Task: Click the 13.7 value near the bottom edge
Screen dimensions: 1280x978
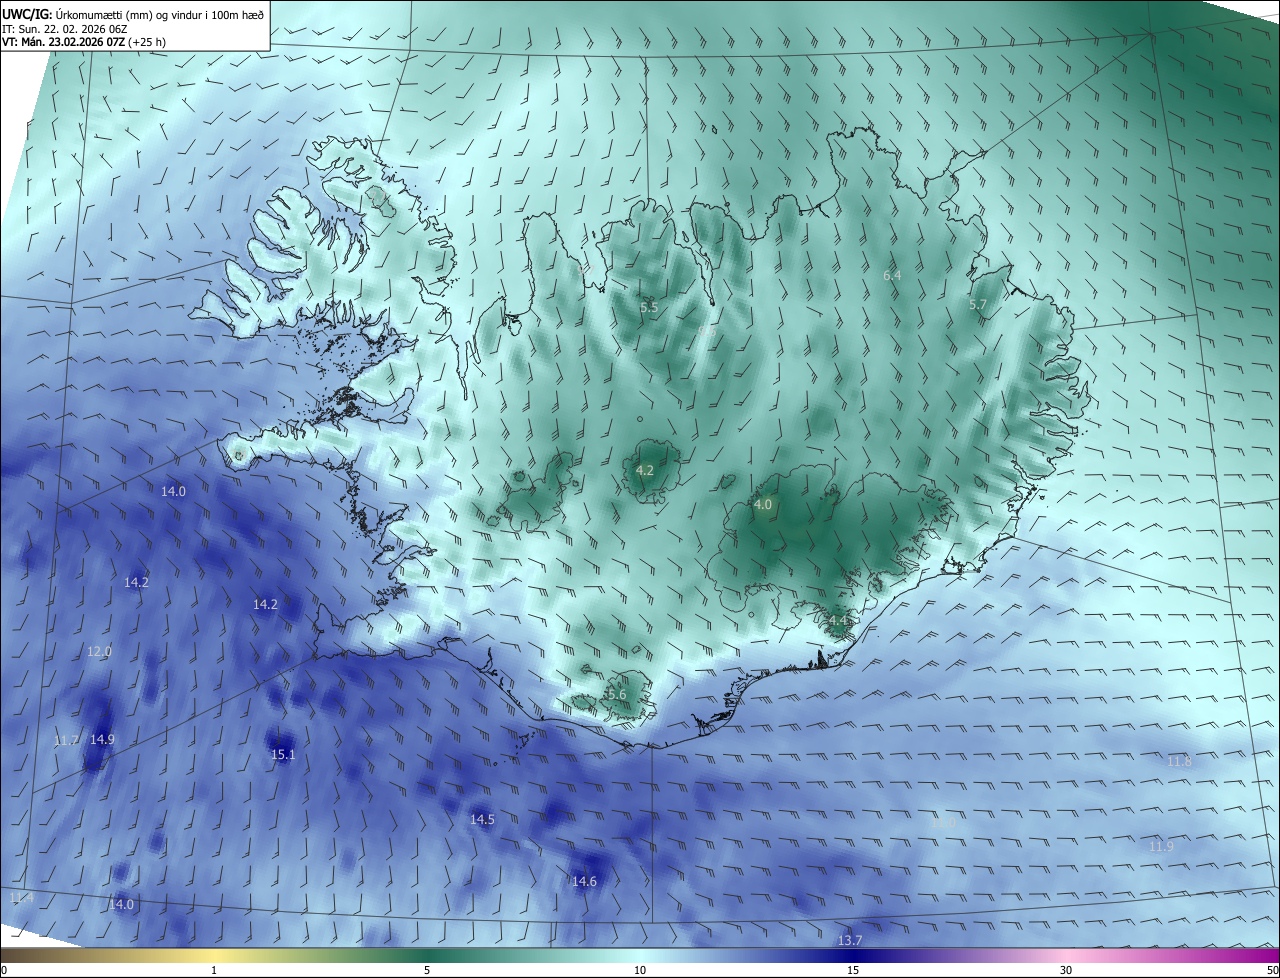Action: 849,941
